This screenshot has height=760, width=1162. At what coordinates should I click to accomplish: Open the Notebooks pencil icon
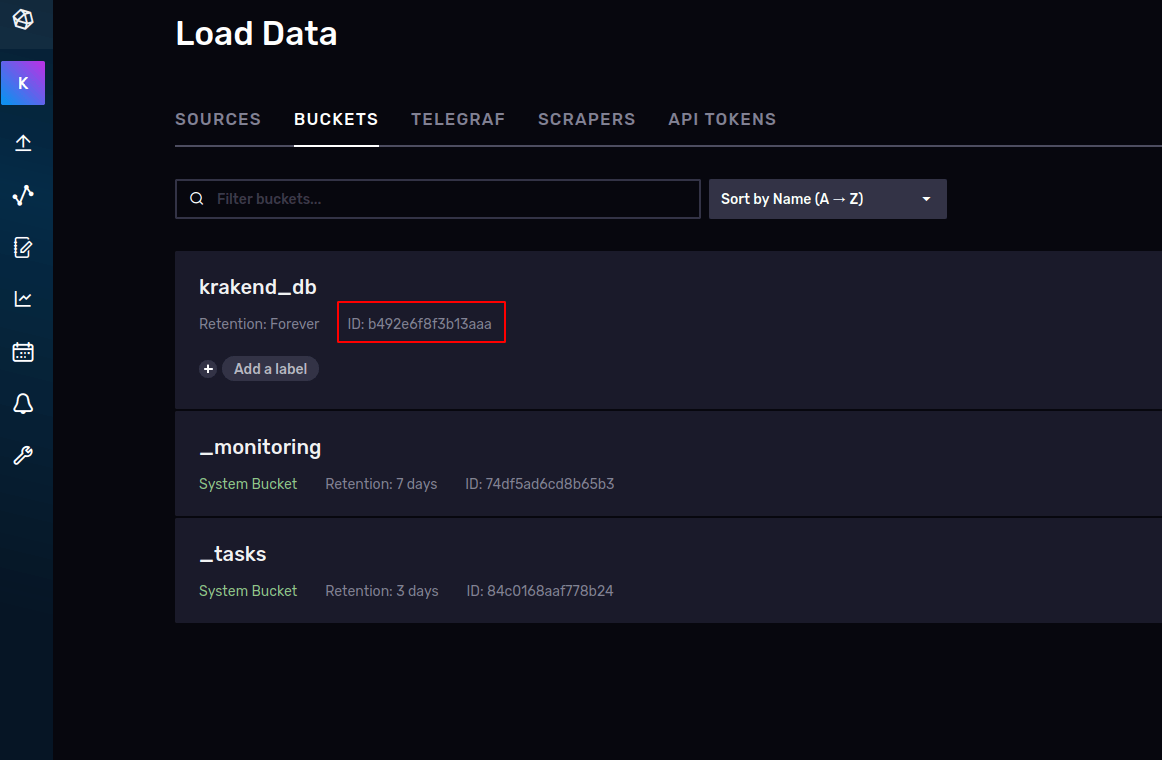coord(23,247)
